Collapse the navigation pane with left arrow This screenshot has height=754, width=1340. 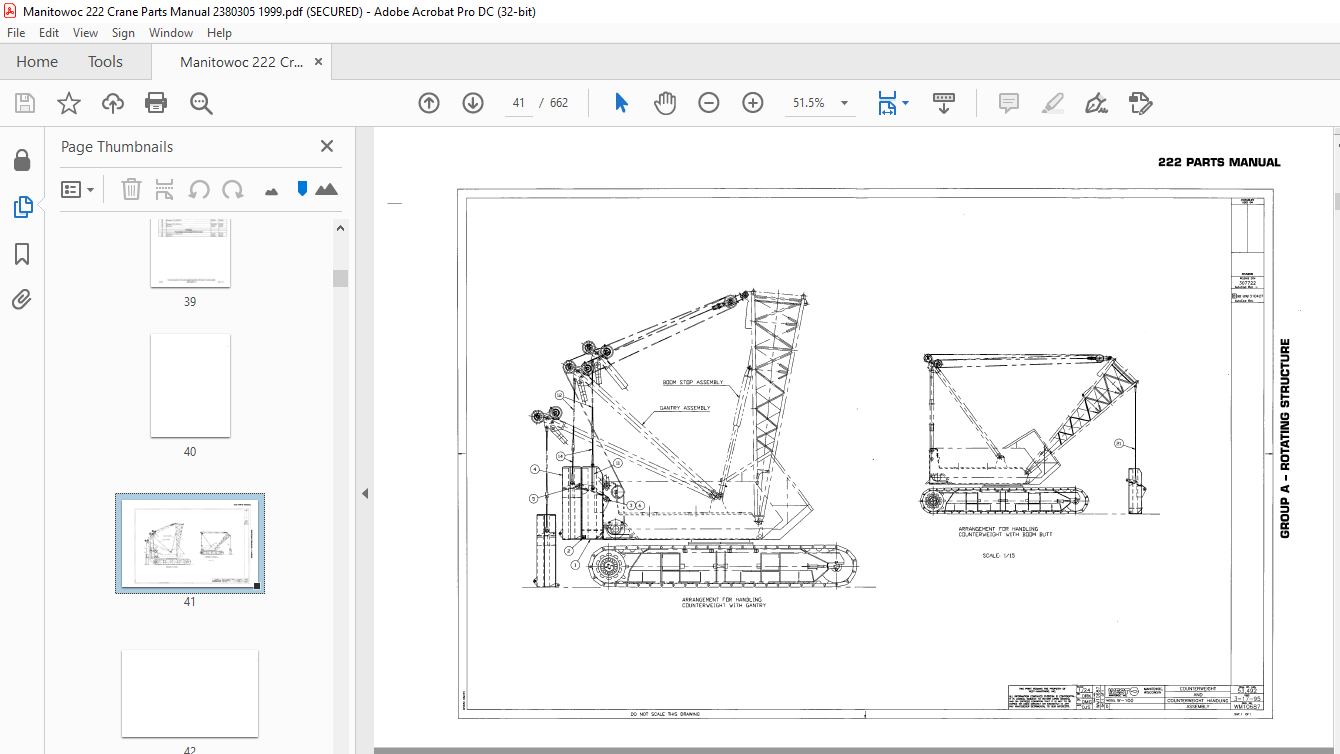(x=365, y=494)
